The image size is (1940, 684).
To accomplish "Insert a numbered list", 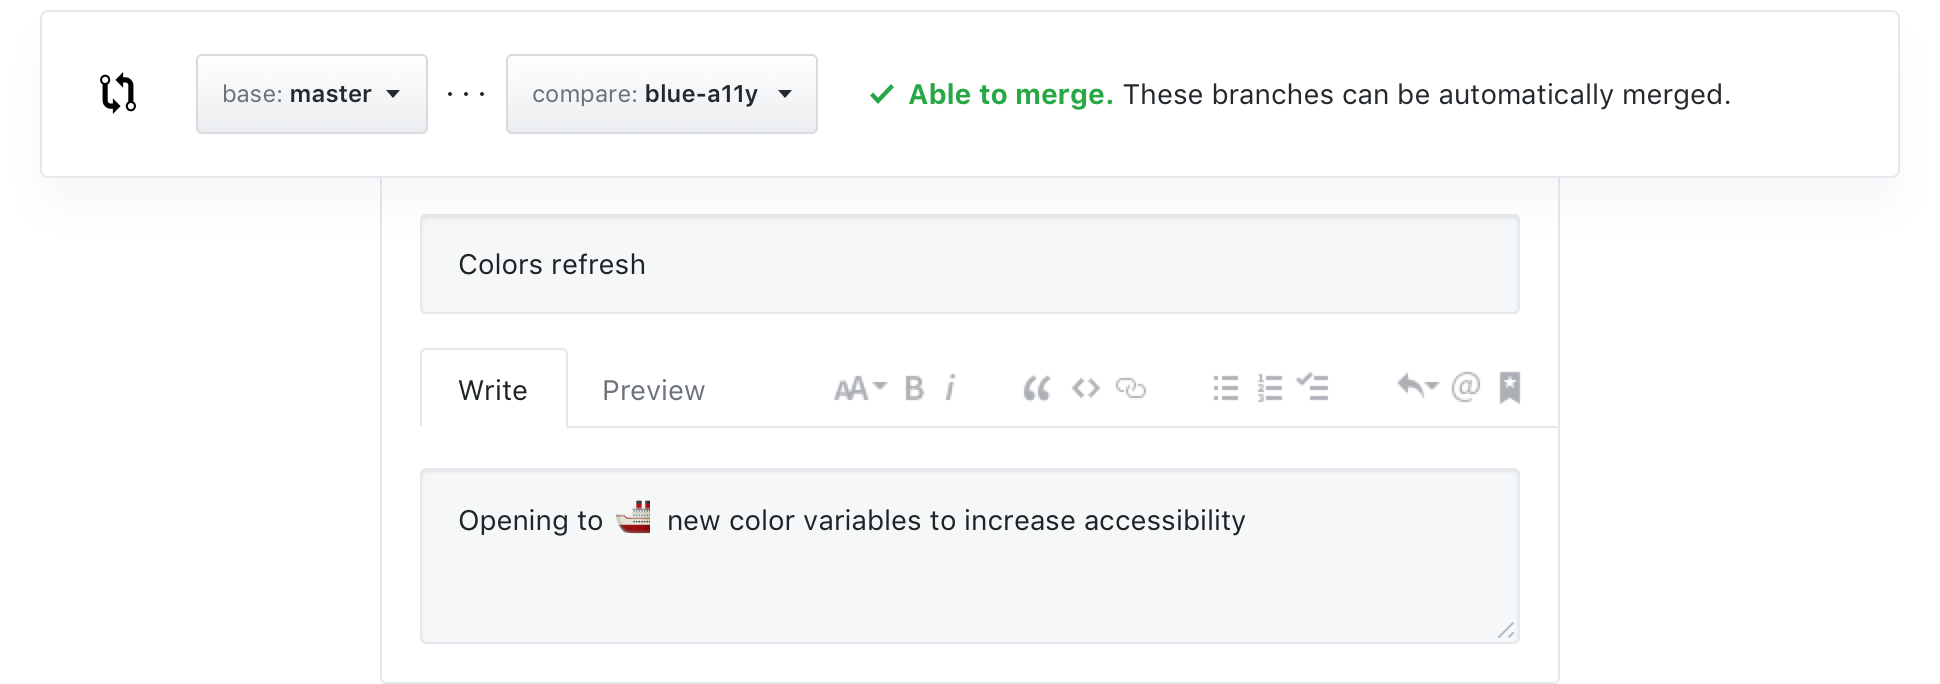I will click(x=1270, y=388).
